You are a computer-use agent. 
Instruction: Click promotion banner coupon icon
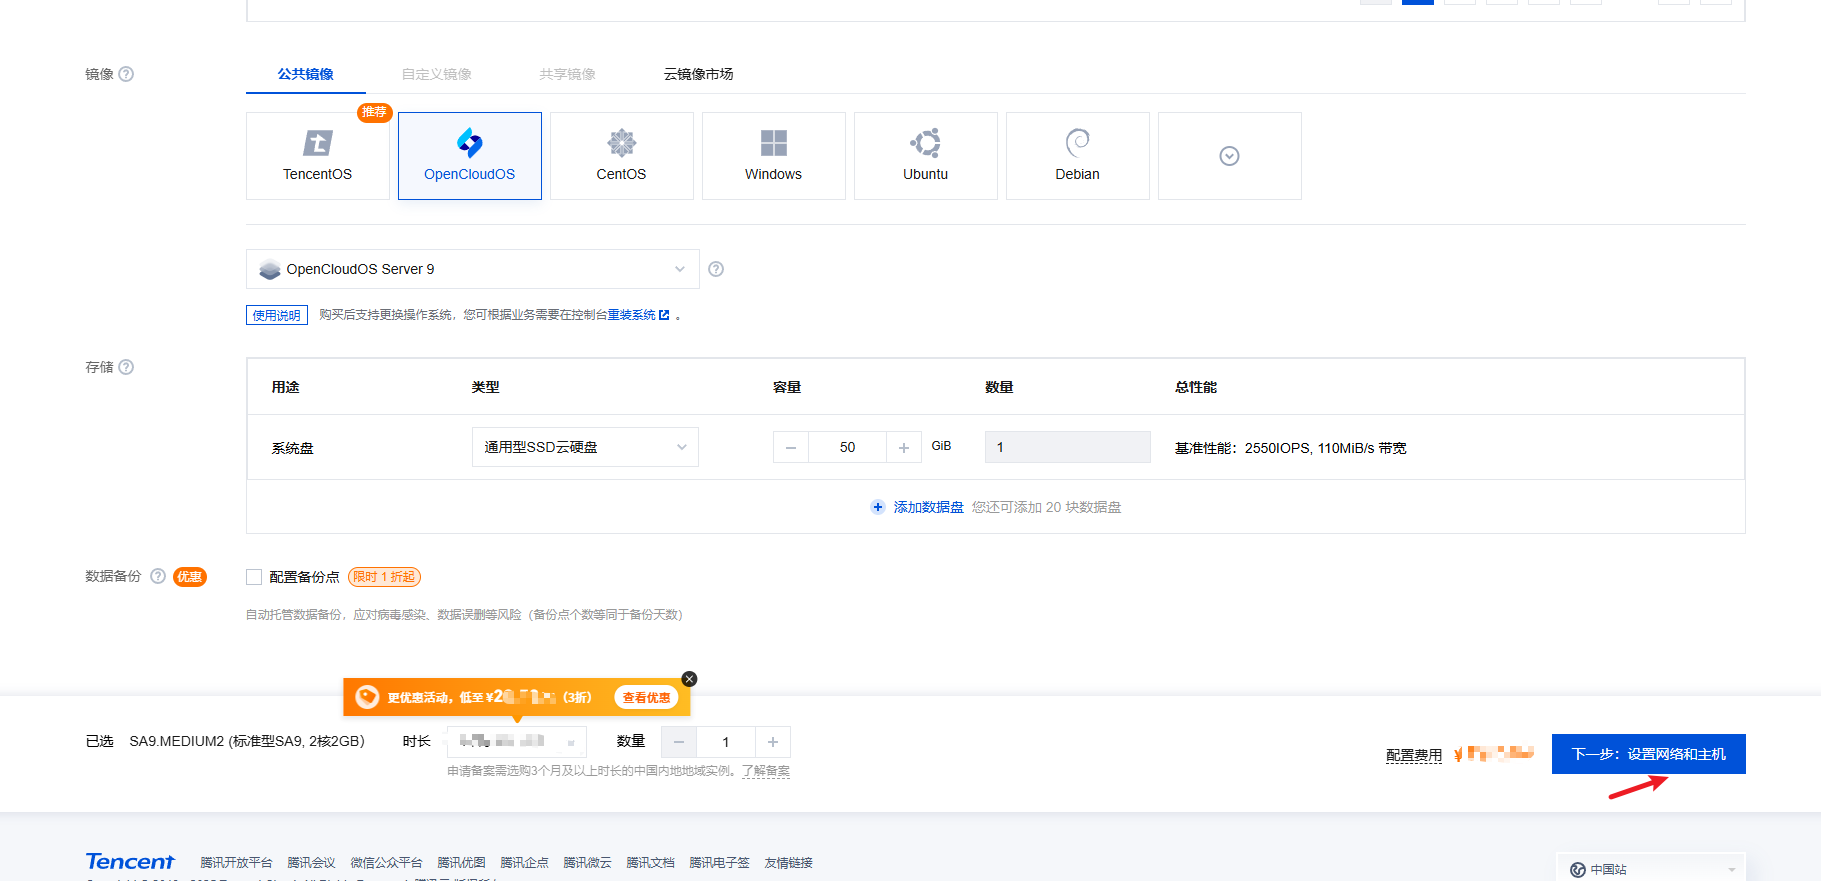(x=367, y=697)
